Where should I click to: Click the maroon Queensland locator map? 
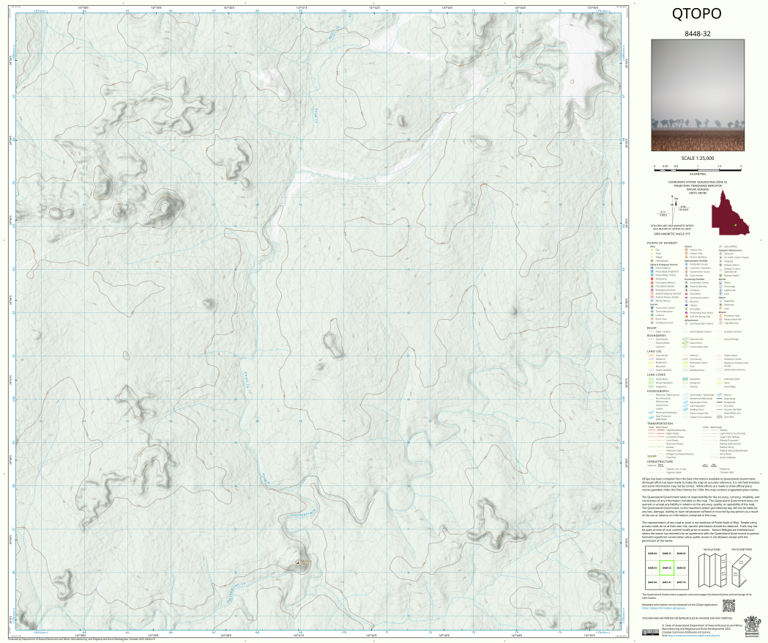(x=730, y=213)
